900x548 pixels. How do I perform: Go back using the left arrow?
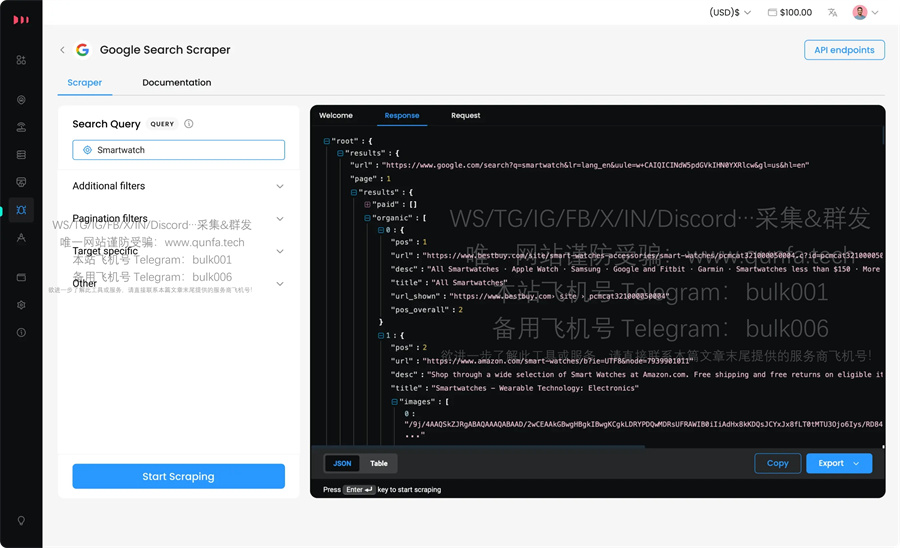[62, 50]
